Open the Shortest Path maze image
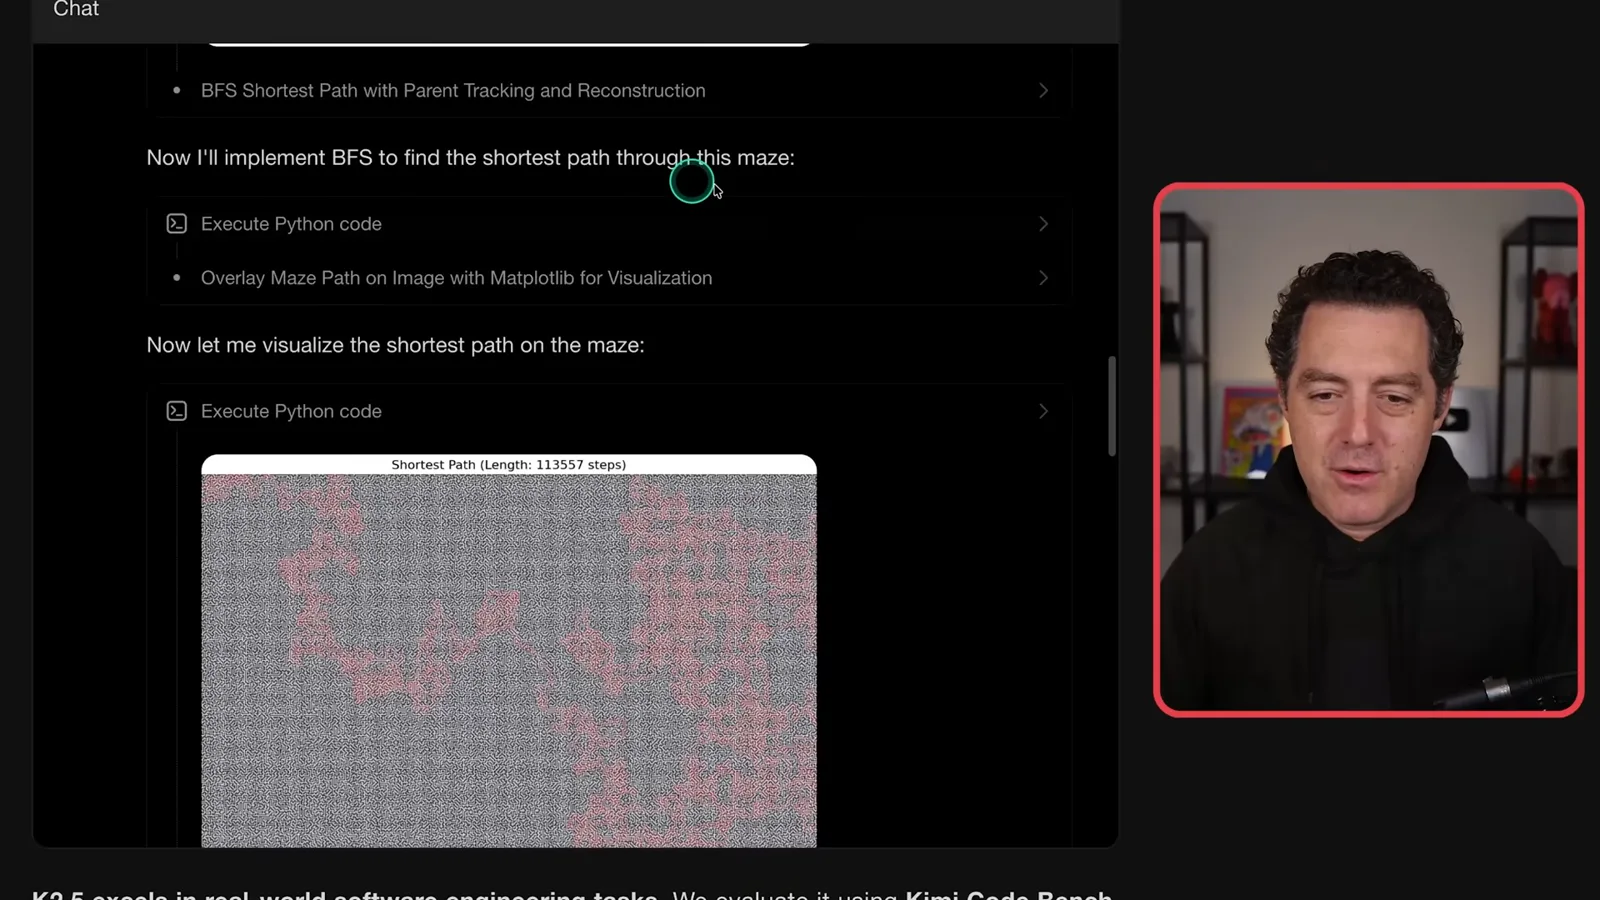1600x900 pixels. pos(509,651)
